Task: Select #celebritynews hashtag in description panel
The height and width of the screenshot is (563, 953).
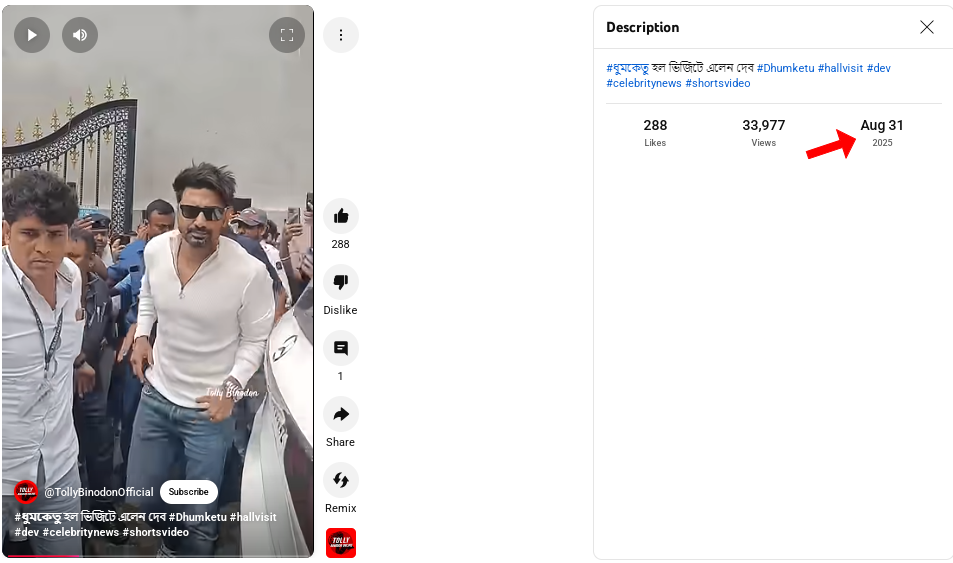Action: tap(643, 83)
